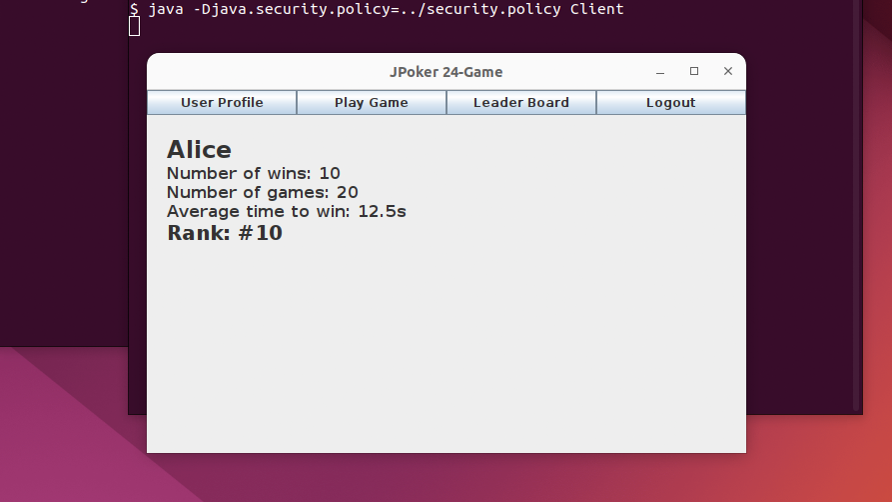Open the User Profile tab
Image resolution: width=892 pixels, height=502 pixels.
222,102
